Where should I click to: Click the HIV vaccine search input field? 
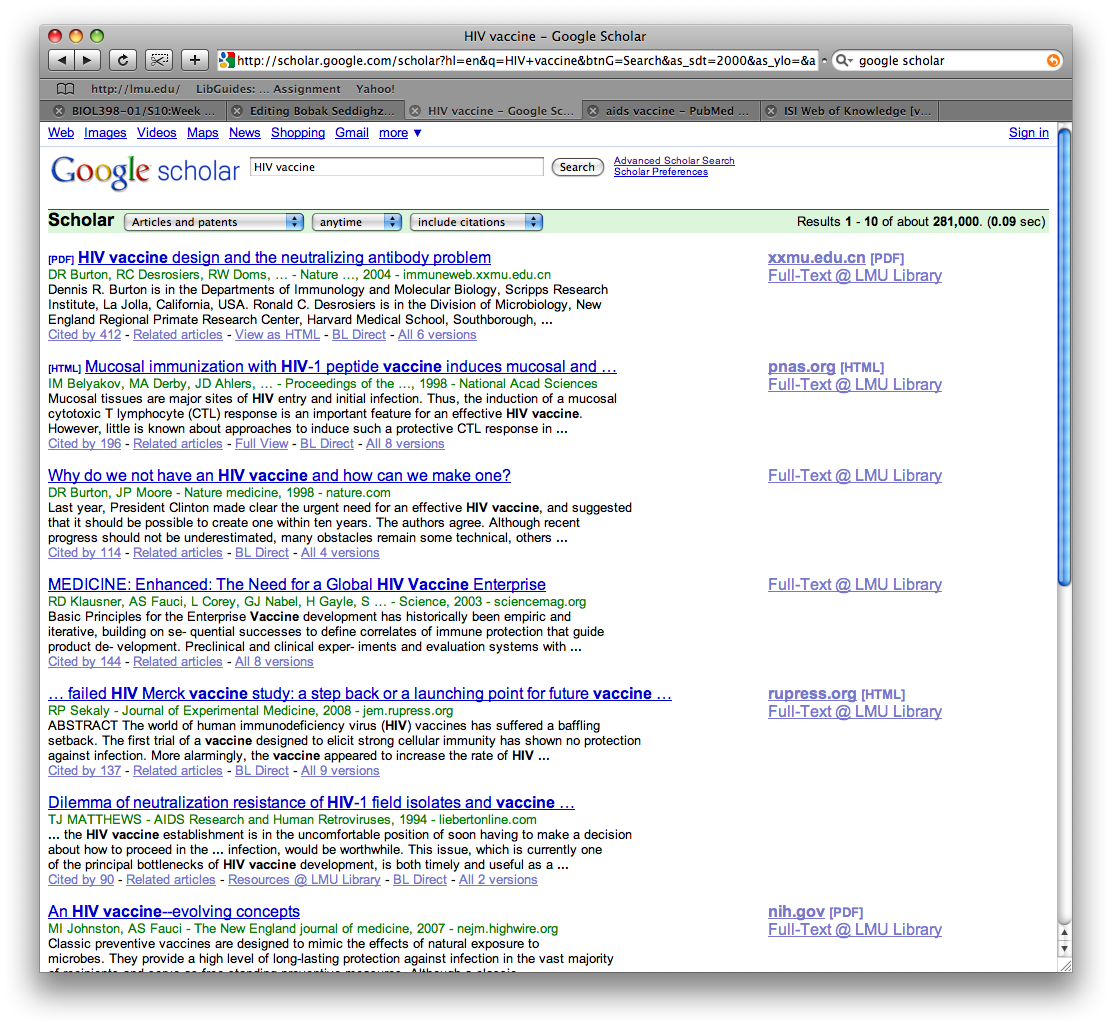pyautogui.click(x=396, y=167)
